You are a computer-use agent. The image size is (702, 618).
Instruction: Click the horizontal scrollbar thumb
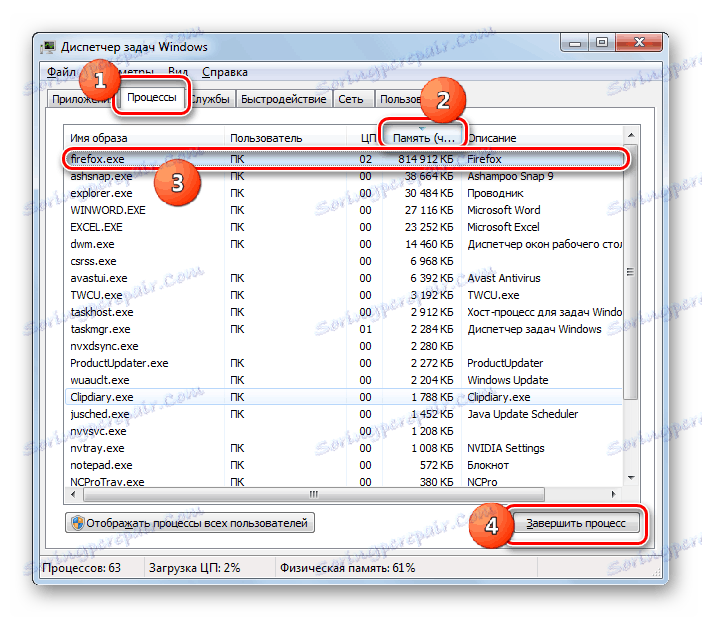(x=313, y=494)
